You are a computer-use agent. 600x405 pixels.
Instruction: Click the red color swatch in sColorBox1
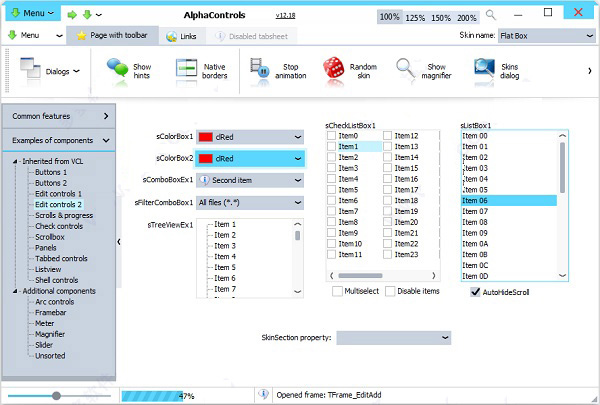pyautogui.click(x=205, y=137)
